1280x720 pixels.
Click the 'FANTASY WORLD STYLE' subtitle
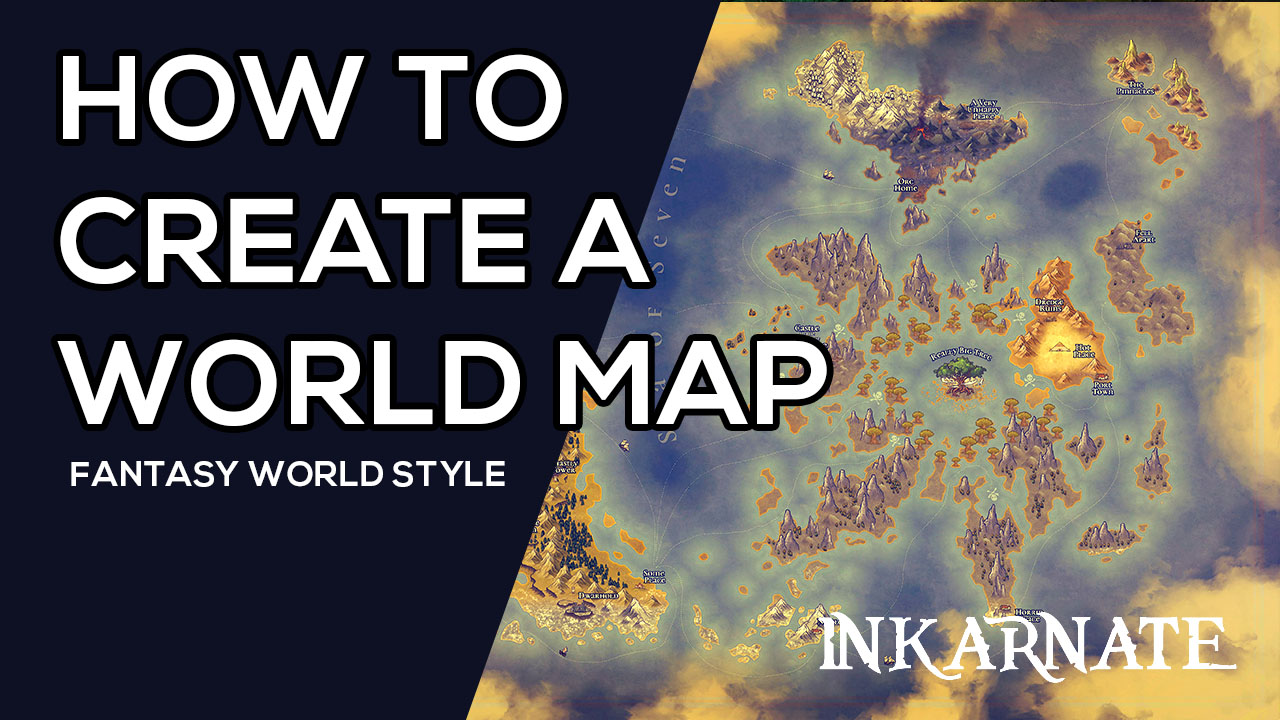[x=287, y=473]
